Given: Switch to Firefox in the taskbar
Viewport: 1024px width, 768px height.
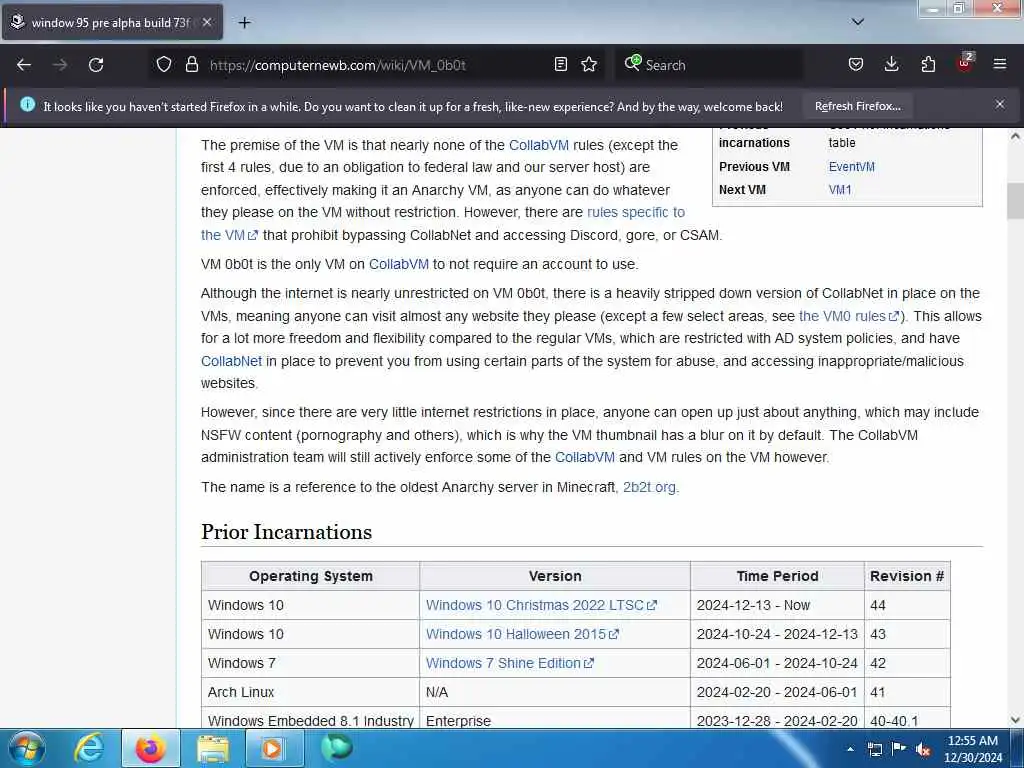Looking at the screenshot, I should pos(150,748).
